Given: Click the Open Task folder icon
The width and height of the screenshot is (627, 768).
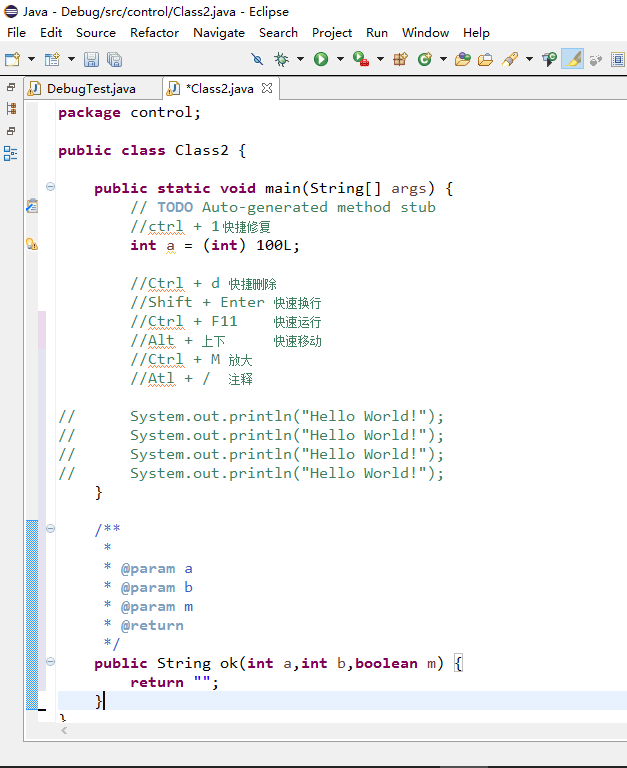Looking at the screenshot, I should [x=485, y=59].
